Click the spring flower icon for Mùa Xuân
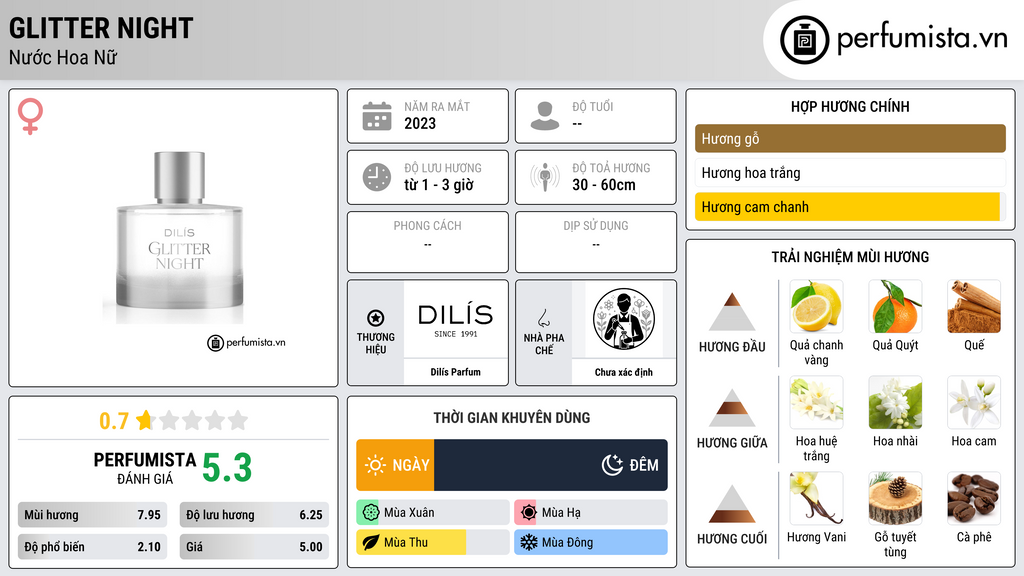 [x=370, y=513]
